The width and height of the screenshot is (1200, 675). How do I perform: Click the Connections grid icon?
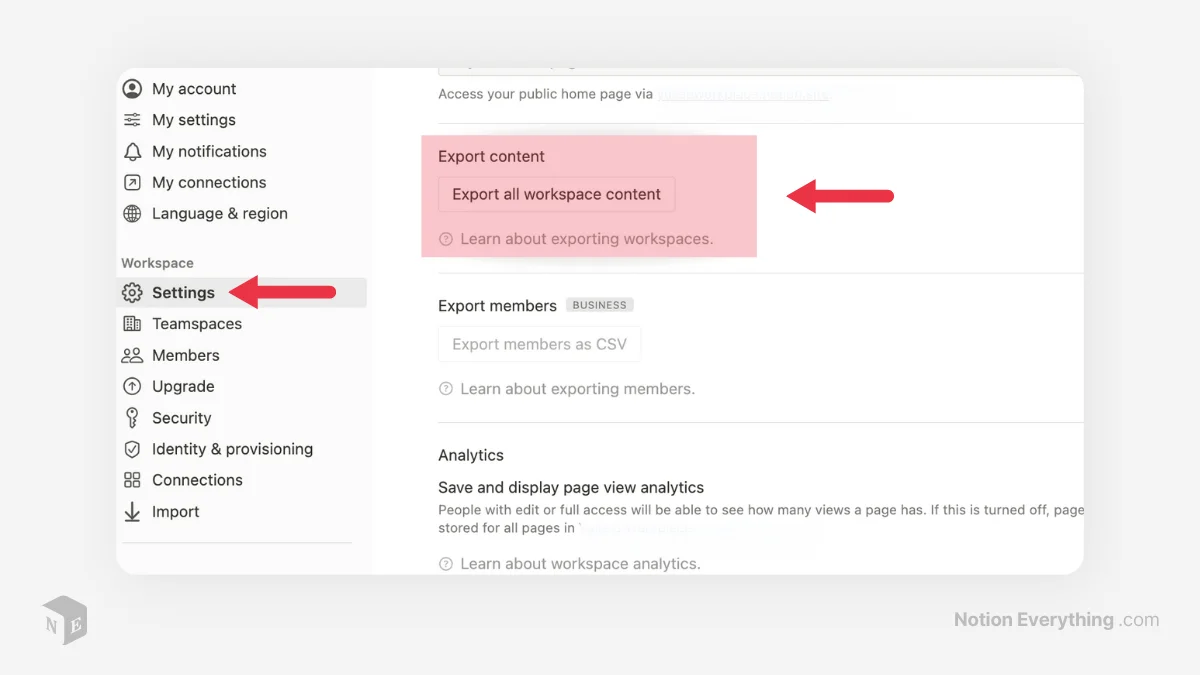pyautogui.click(x=132, y=480)
